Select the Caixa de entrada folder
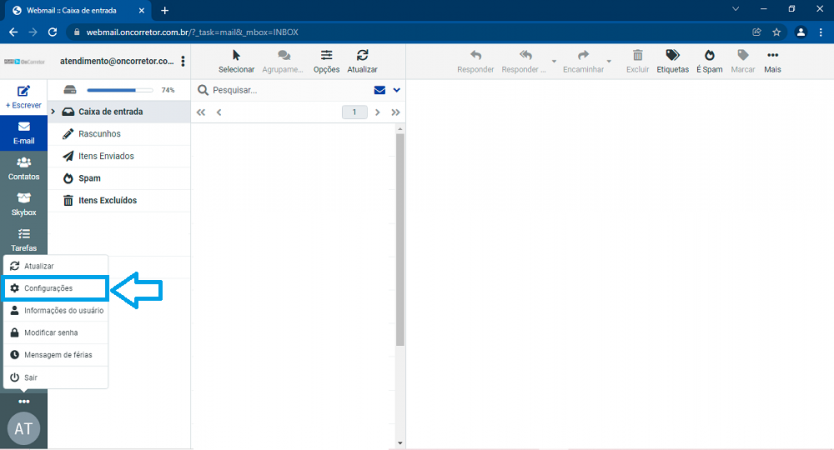 click(119, 112)
